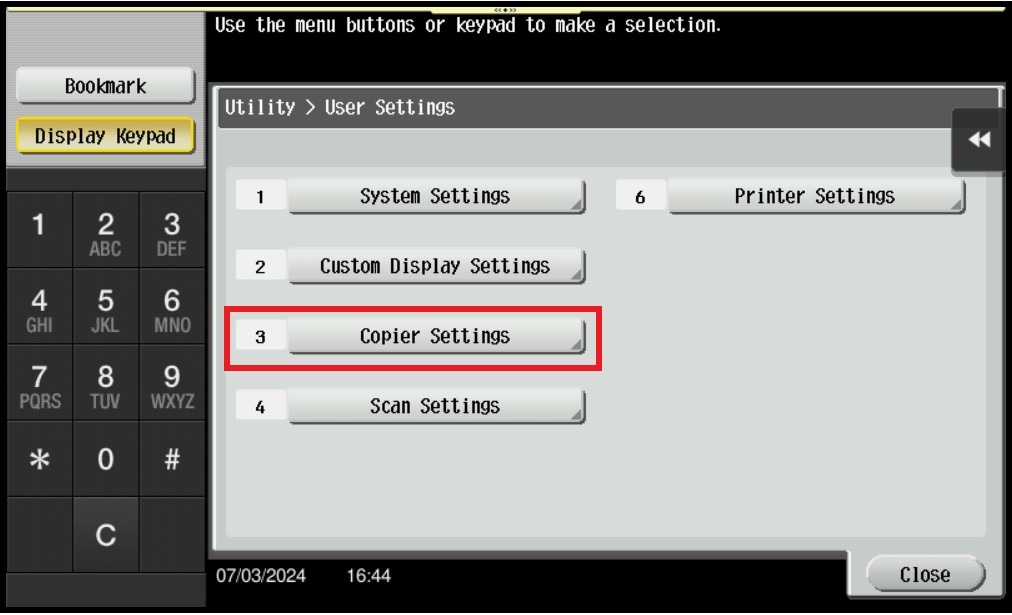Tap keypad digit 9 WXYZ
1012x615 pixels.
point(172,383)
